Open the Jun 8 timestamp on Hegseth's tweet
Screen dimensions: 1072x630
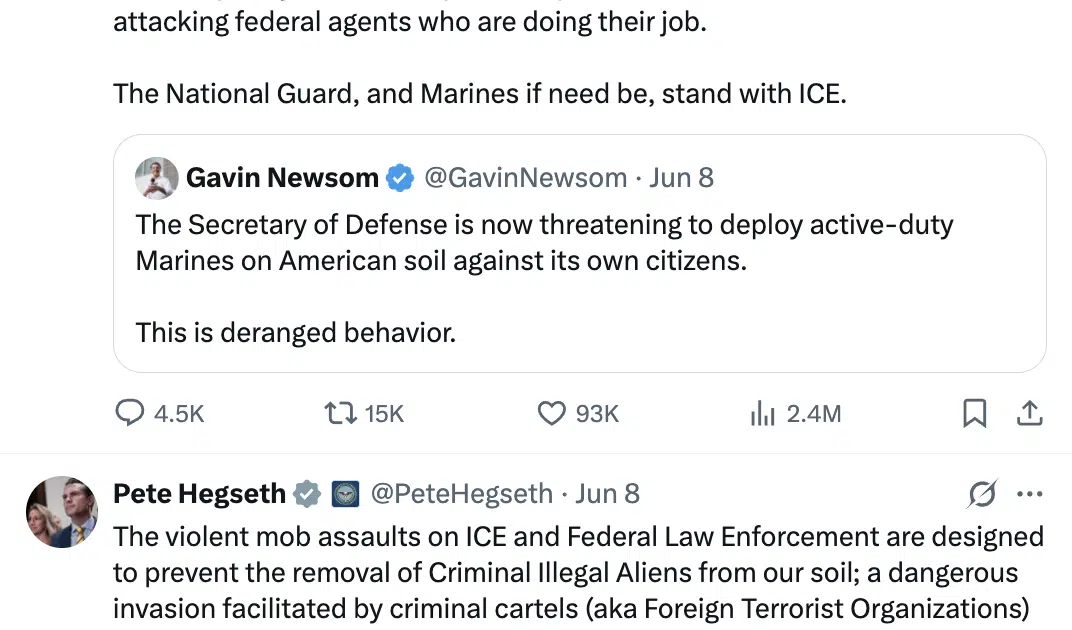(607, 493)
